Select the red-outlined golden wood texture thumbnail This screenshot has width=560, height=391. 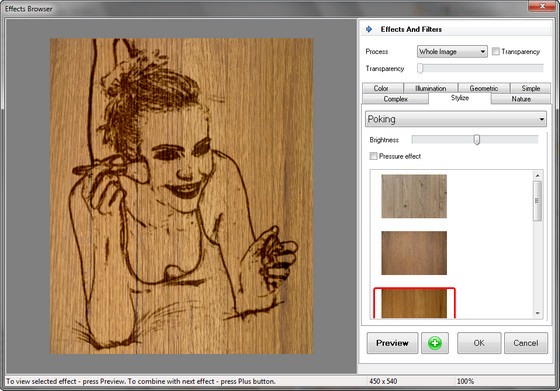pos(414,303)
